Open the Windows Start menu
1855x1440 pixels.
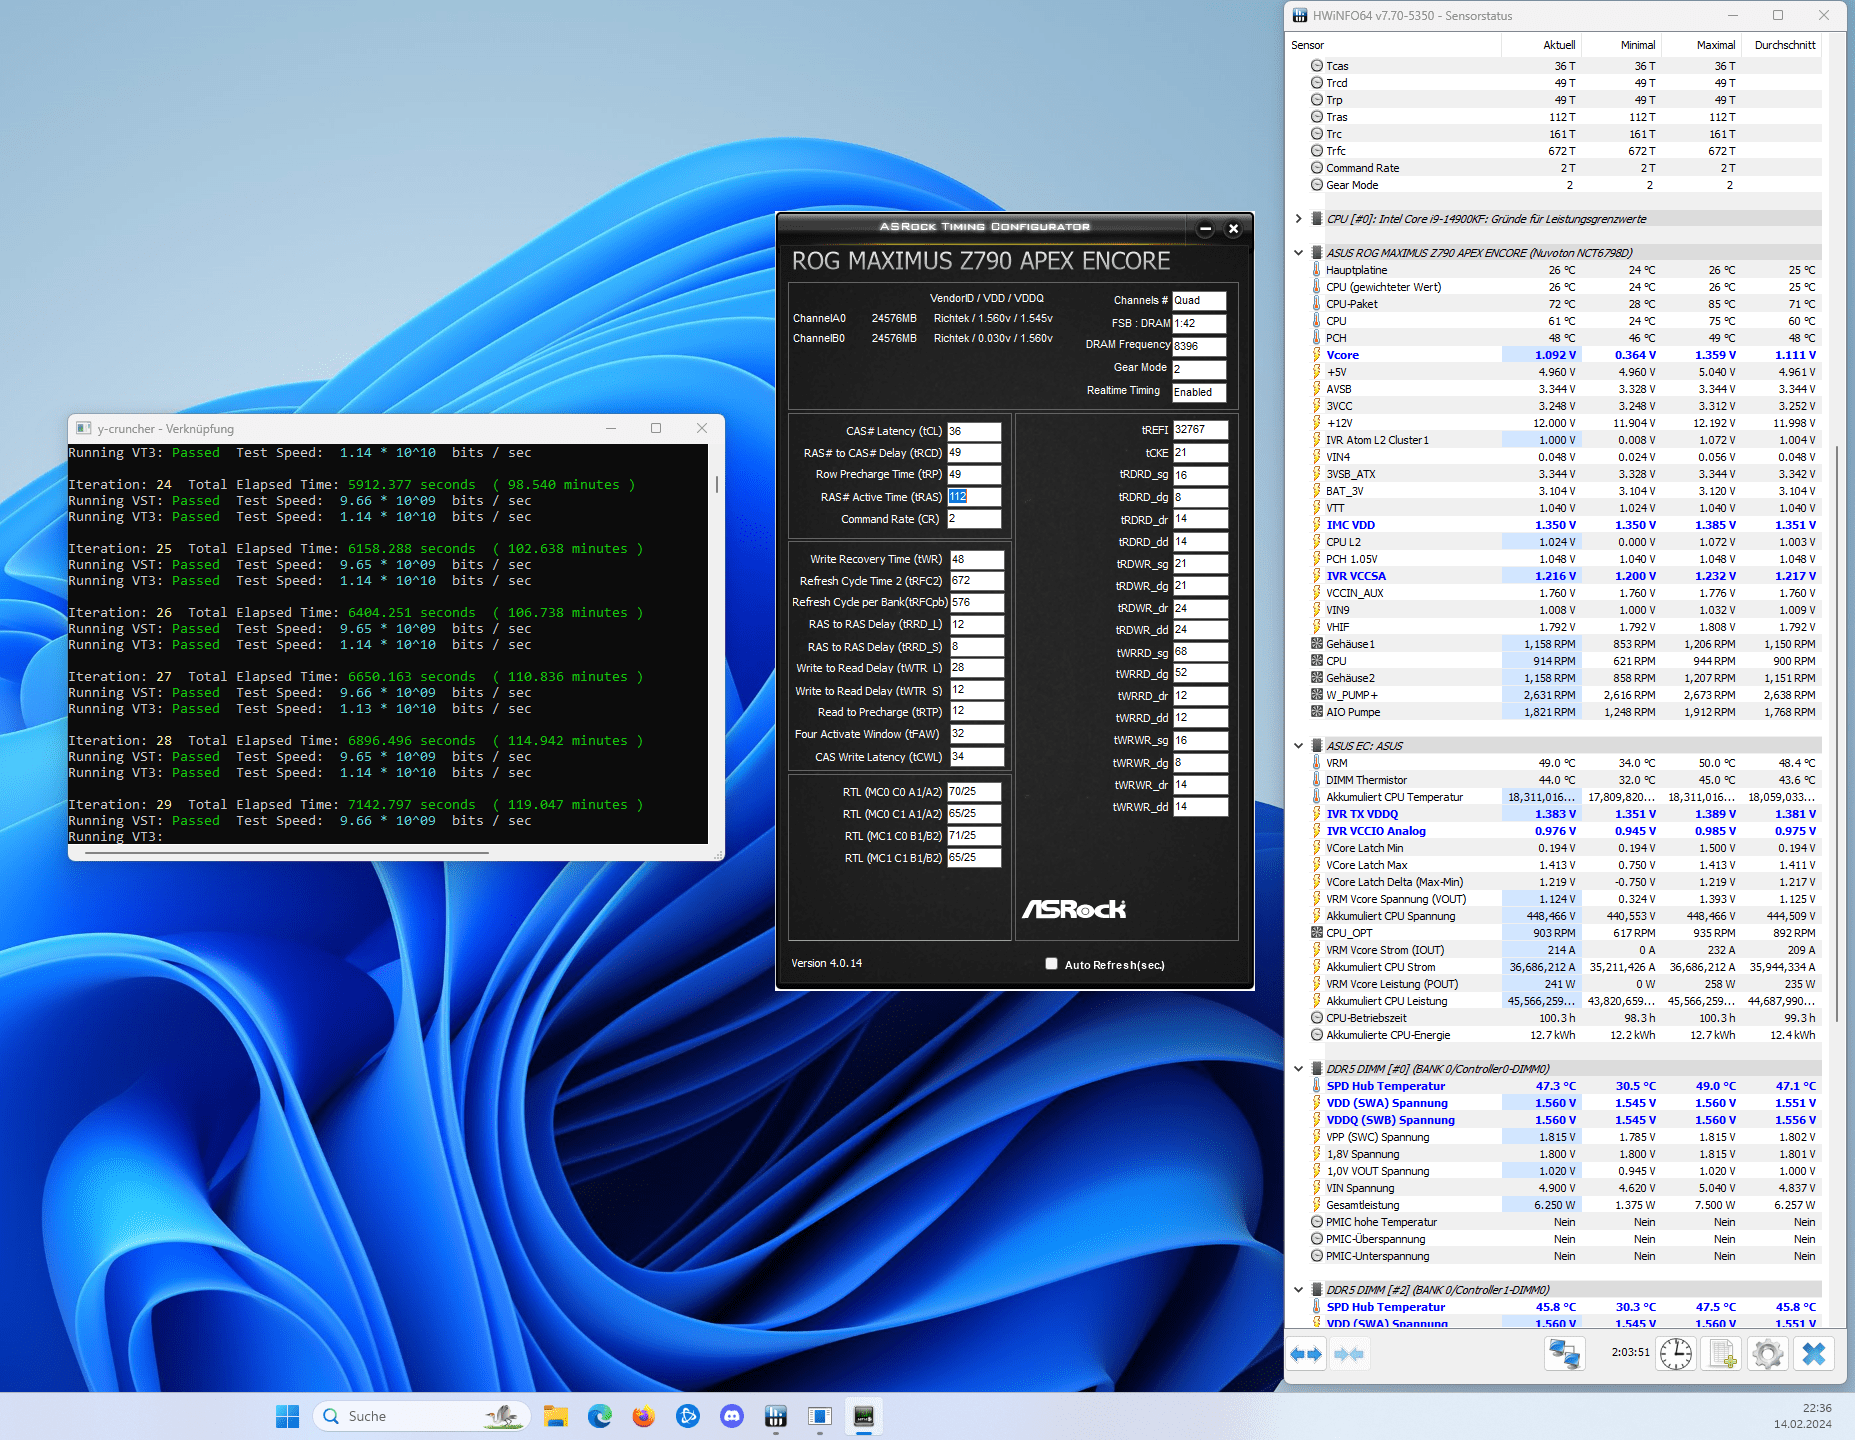click(x=288, y=1416)
